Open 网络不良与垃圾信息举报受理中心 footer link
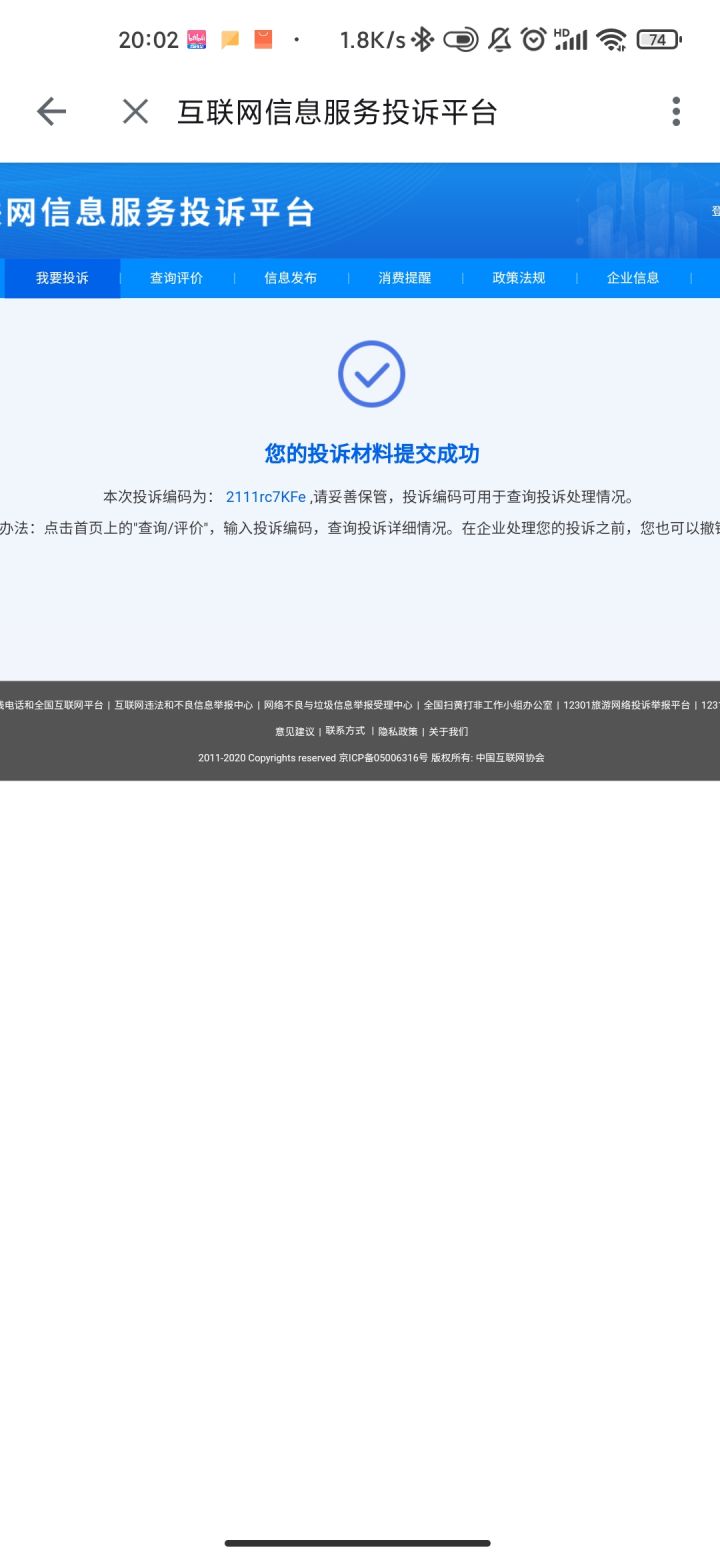Viewport: 720px width, 1560px height. coord(338,705)
